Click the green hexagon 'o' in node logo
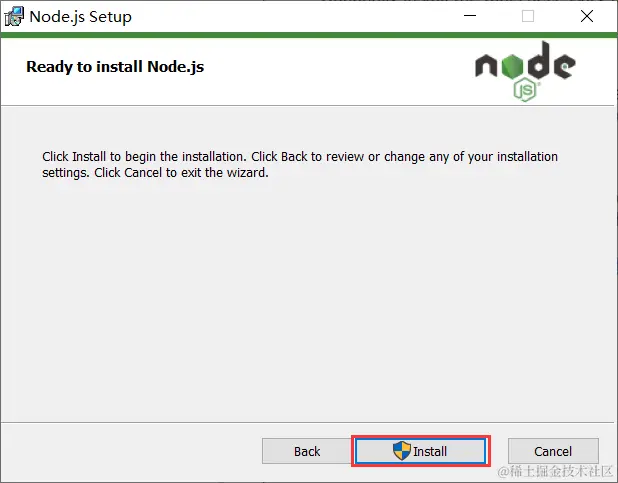This screenshot has height=483, width=618. pyautogui.click(x=510, y=65)
